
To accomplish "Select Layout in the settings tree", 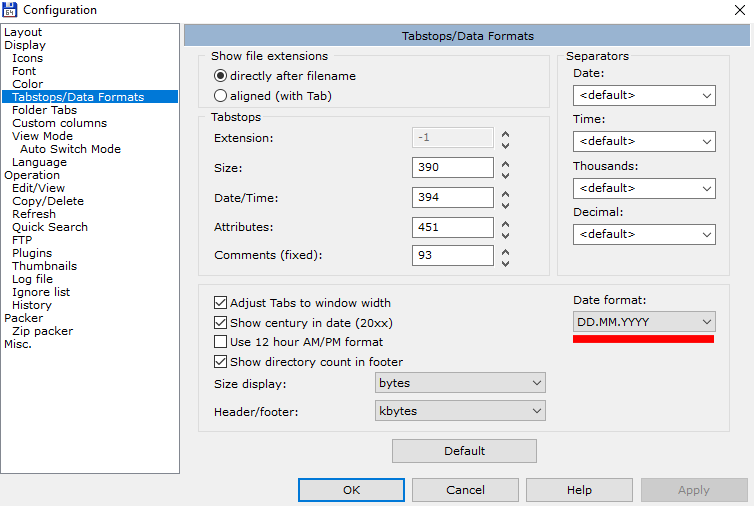I will (x=23, y=32).
